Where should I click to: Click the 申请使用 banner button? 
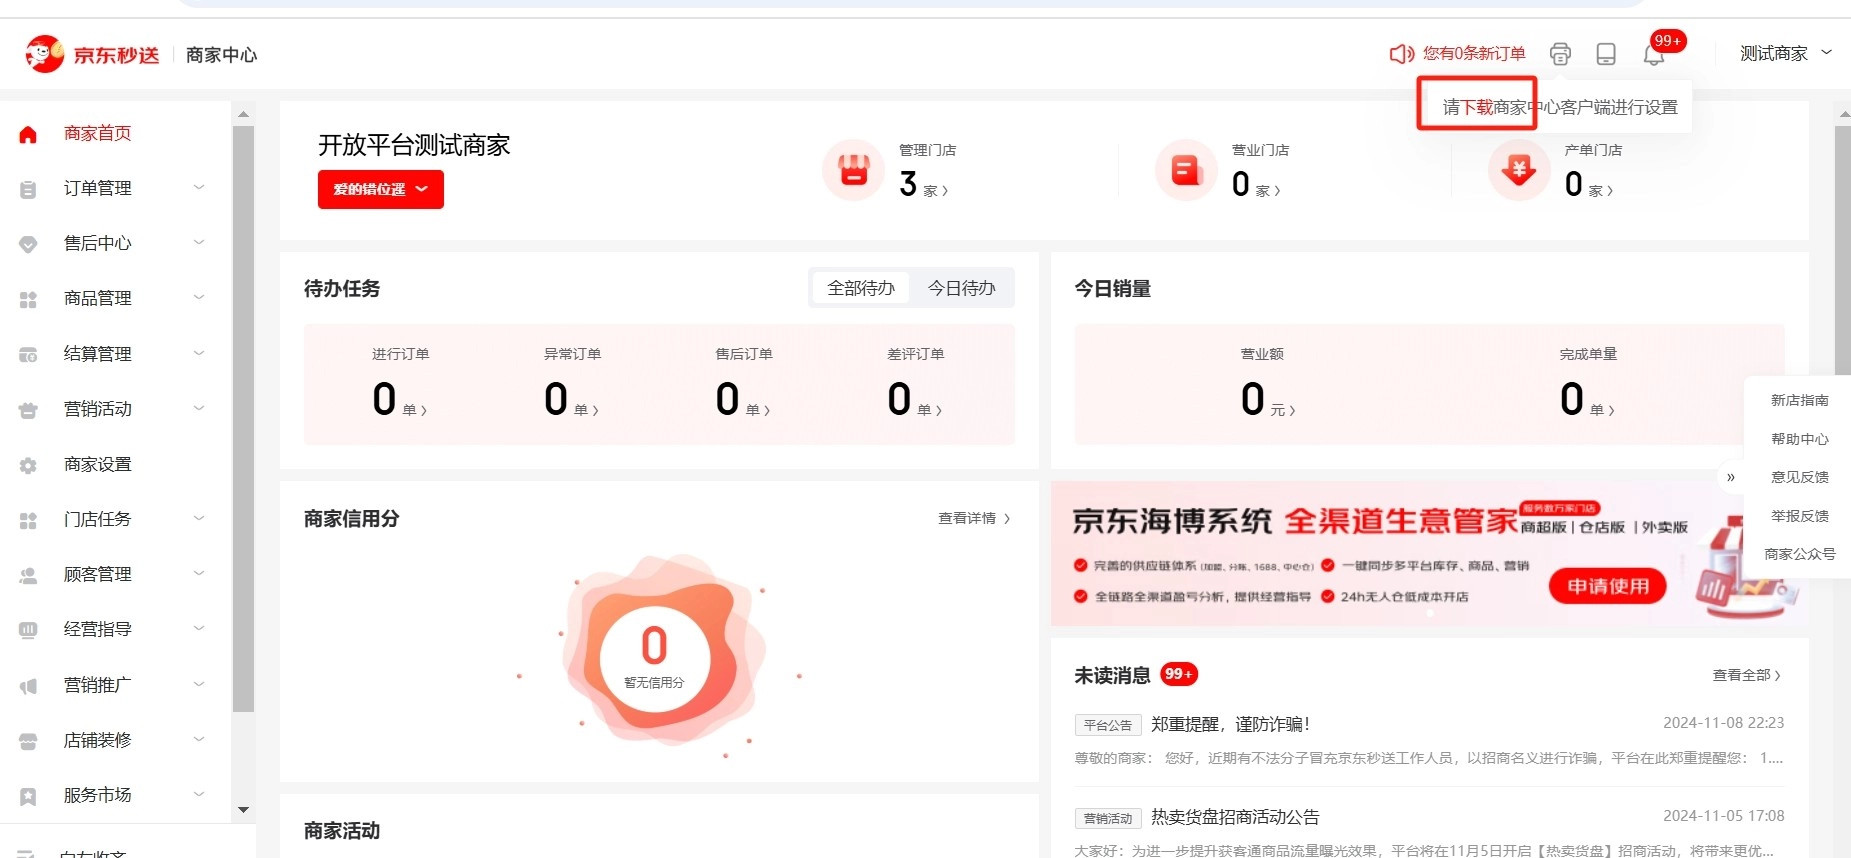[x=1607, y=586]
